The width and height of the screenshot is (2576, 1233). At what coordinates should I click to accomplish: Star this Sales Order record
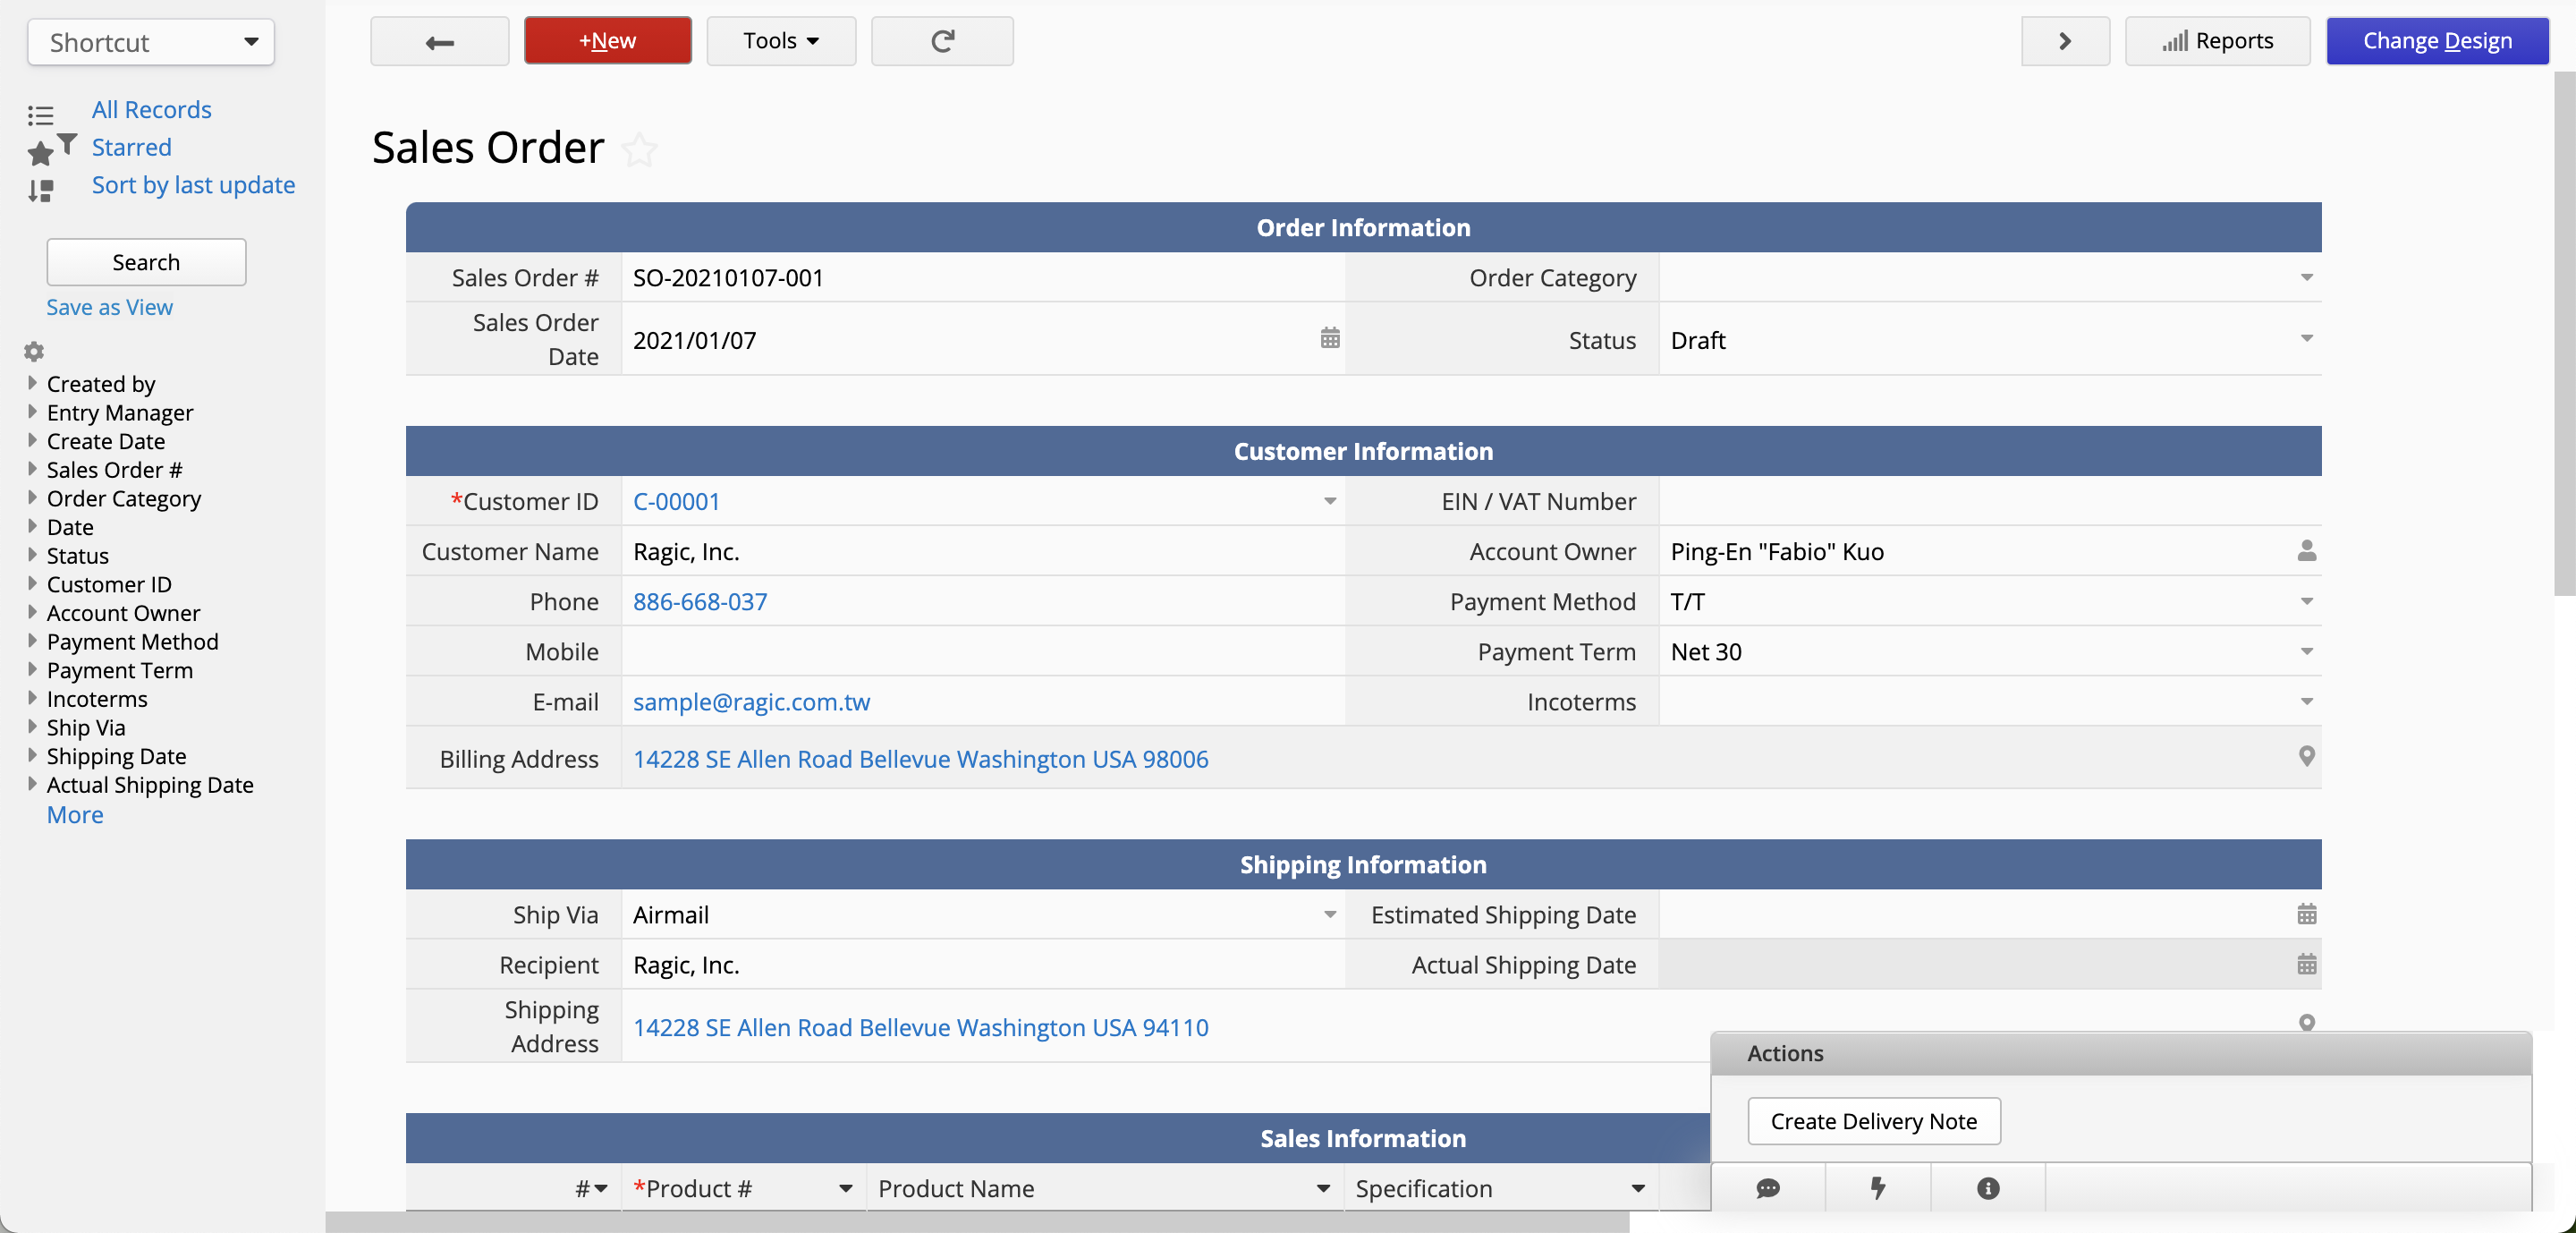click(x=639, y=150)
